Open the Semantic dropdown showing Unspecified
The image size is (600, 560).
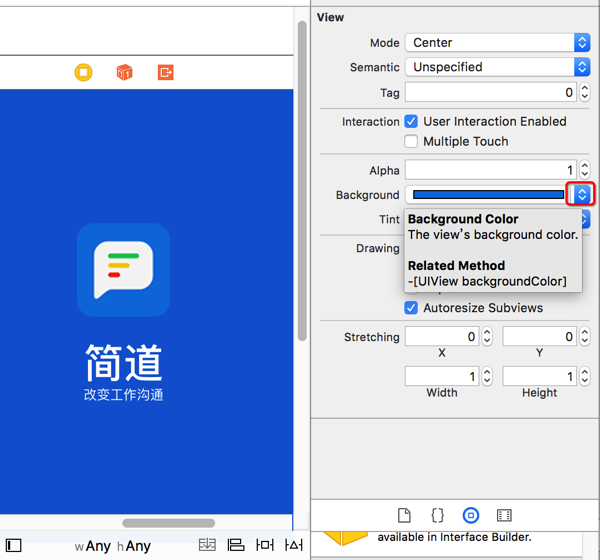497,67
